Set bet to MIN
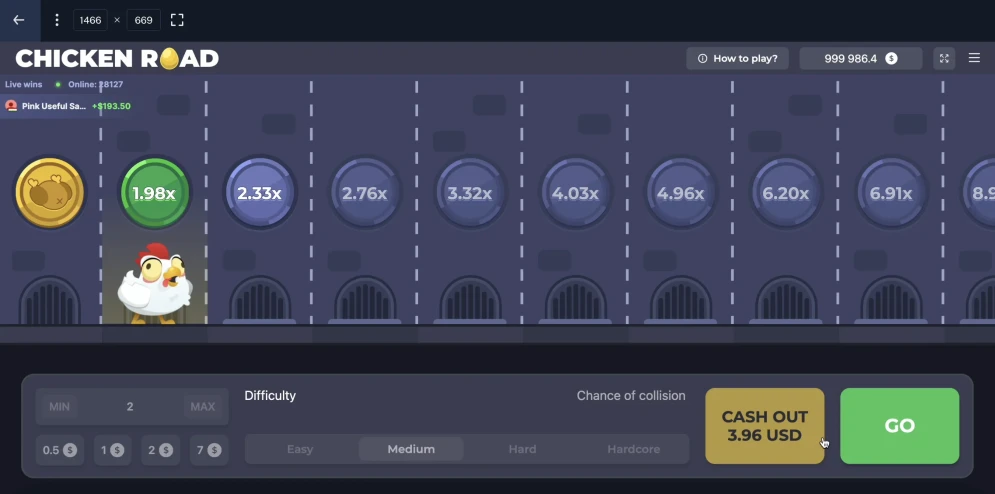Image resolution: width=995 pixels, height=494 pixels. coord(60,407)
